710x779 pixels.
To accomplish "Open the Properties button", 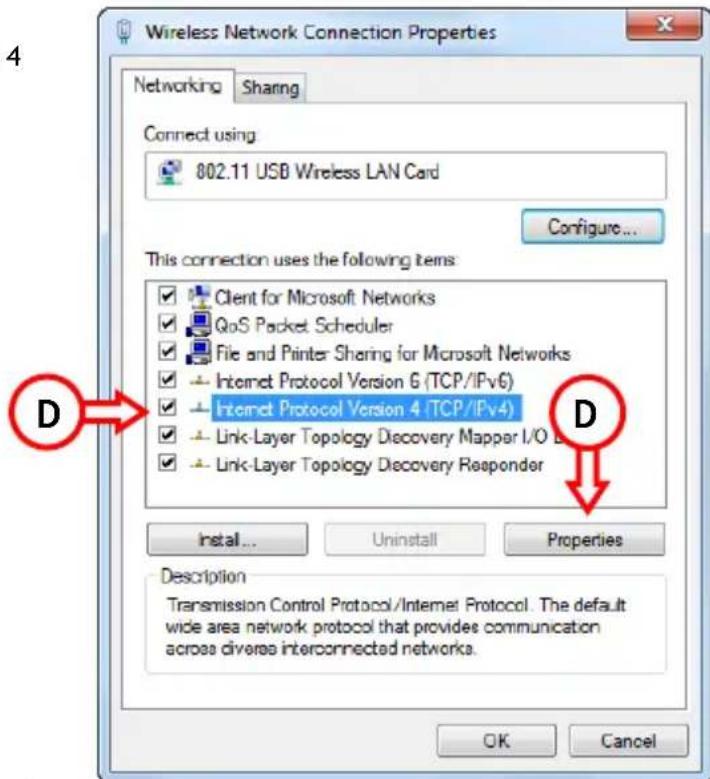I will 584,540.
